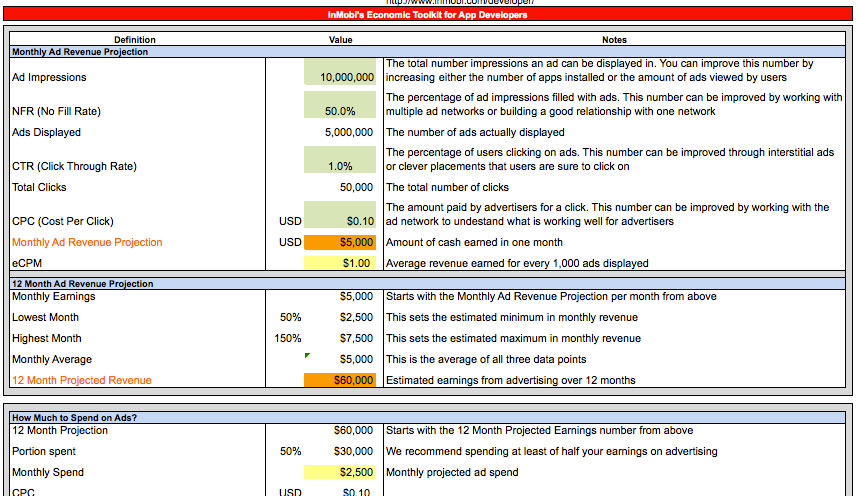Viewport: 859px width, 496px height.
Task: Select the Ads Displayed value 5,000,000
Action: coord(348,133)
